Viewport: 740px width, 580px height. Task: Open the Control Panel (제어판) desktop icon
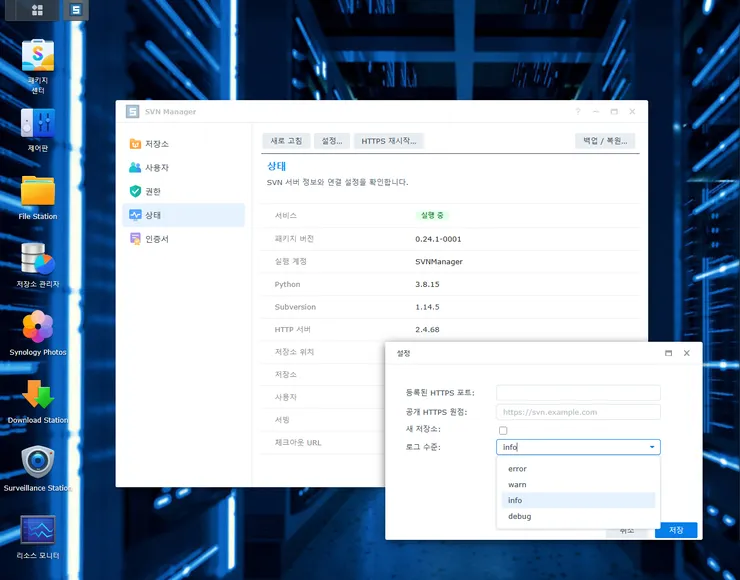pos(38,123)
